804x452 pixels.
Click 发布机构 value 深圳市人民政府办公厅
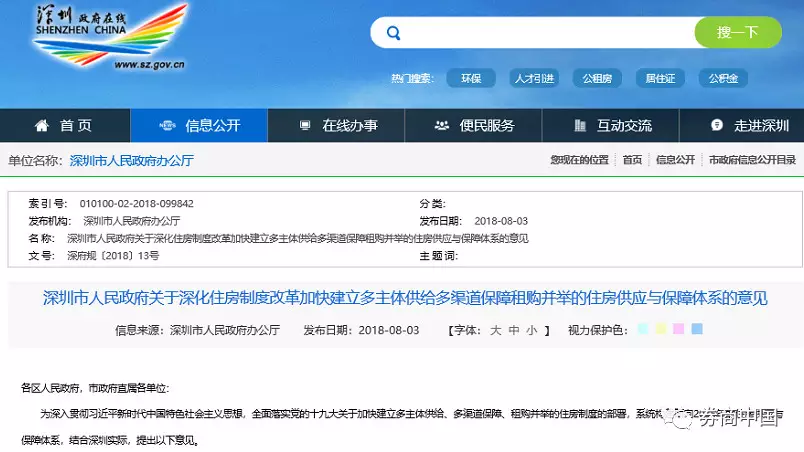132,221
